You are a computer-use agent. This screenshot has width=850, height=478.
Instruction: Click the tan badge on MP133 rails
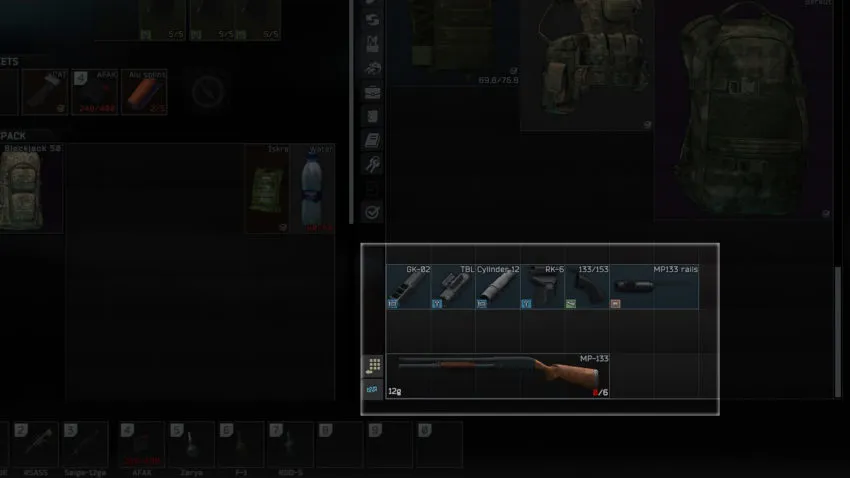click(615, 304)
